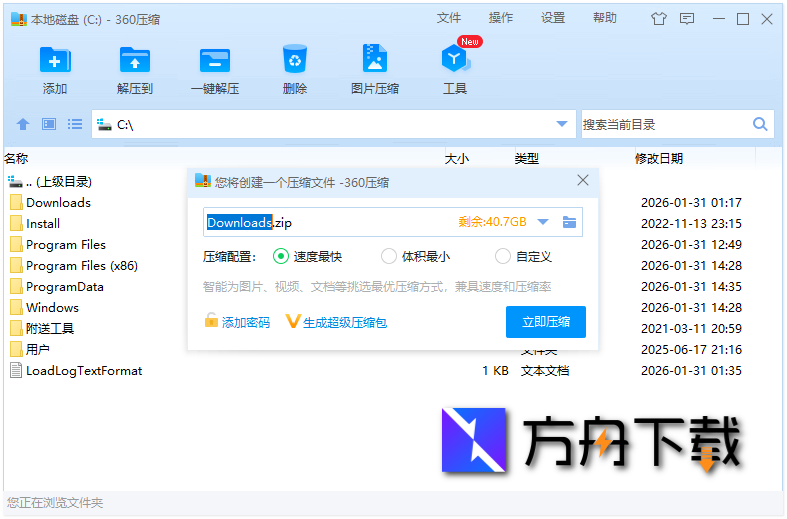Expand the path address dropdown arrow
787x519 pixels.
coord(562,124)
